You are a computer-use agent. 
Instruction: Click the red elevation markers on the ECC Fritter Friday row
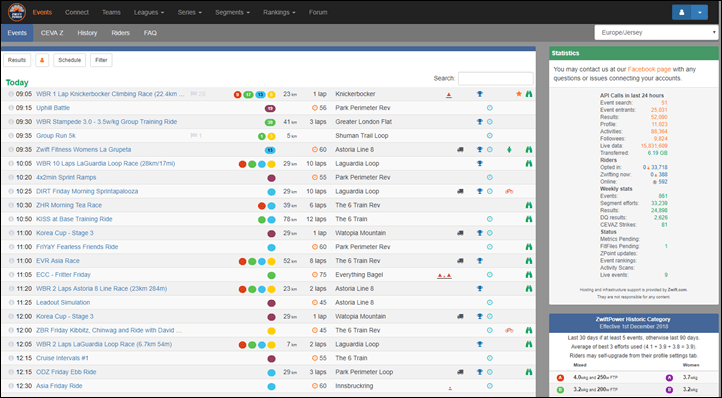444,276
